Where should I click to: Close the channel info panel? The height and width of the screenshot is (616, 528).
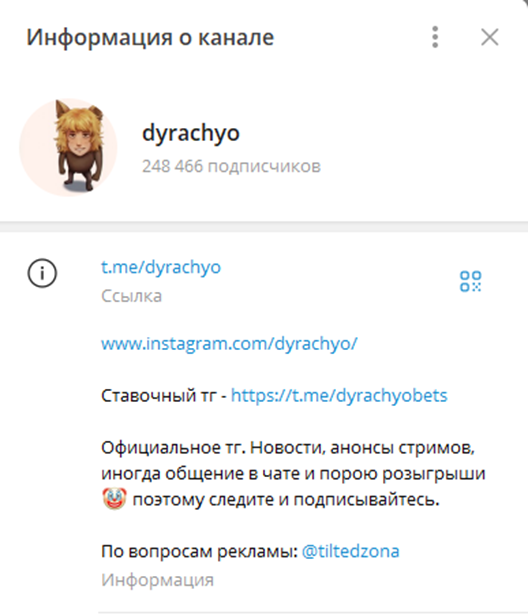point(490,37)
